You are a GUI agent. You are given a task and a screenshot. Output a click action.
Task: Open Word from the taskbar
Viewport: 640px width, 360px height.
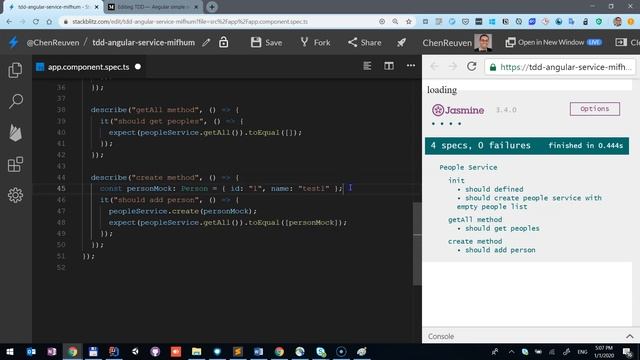click(258, 351)
